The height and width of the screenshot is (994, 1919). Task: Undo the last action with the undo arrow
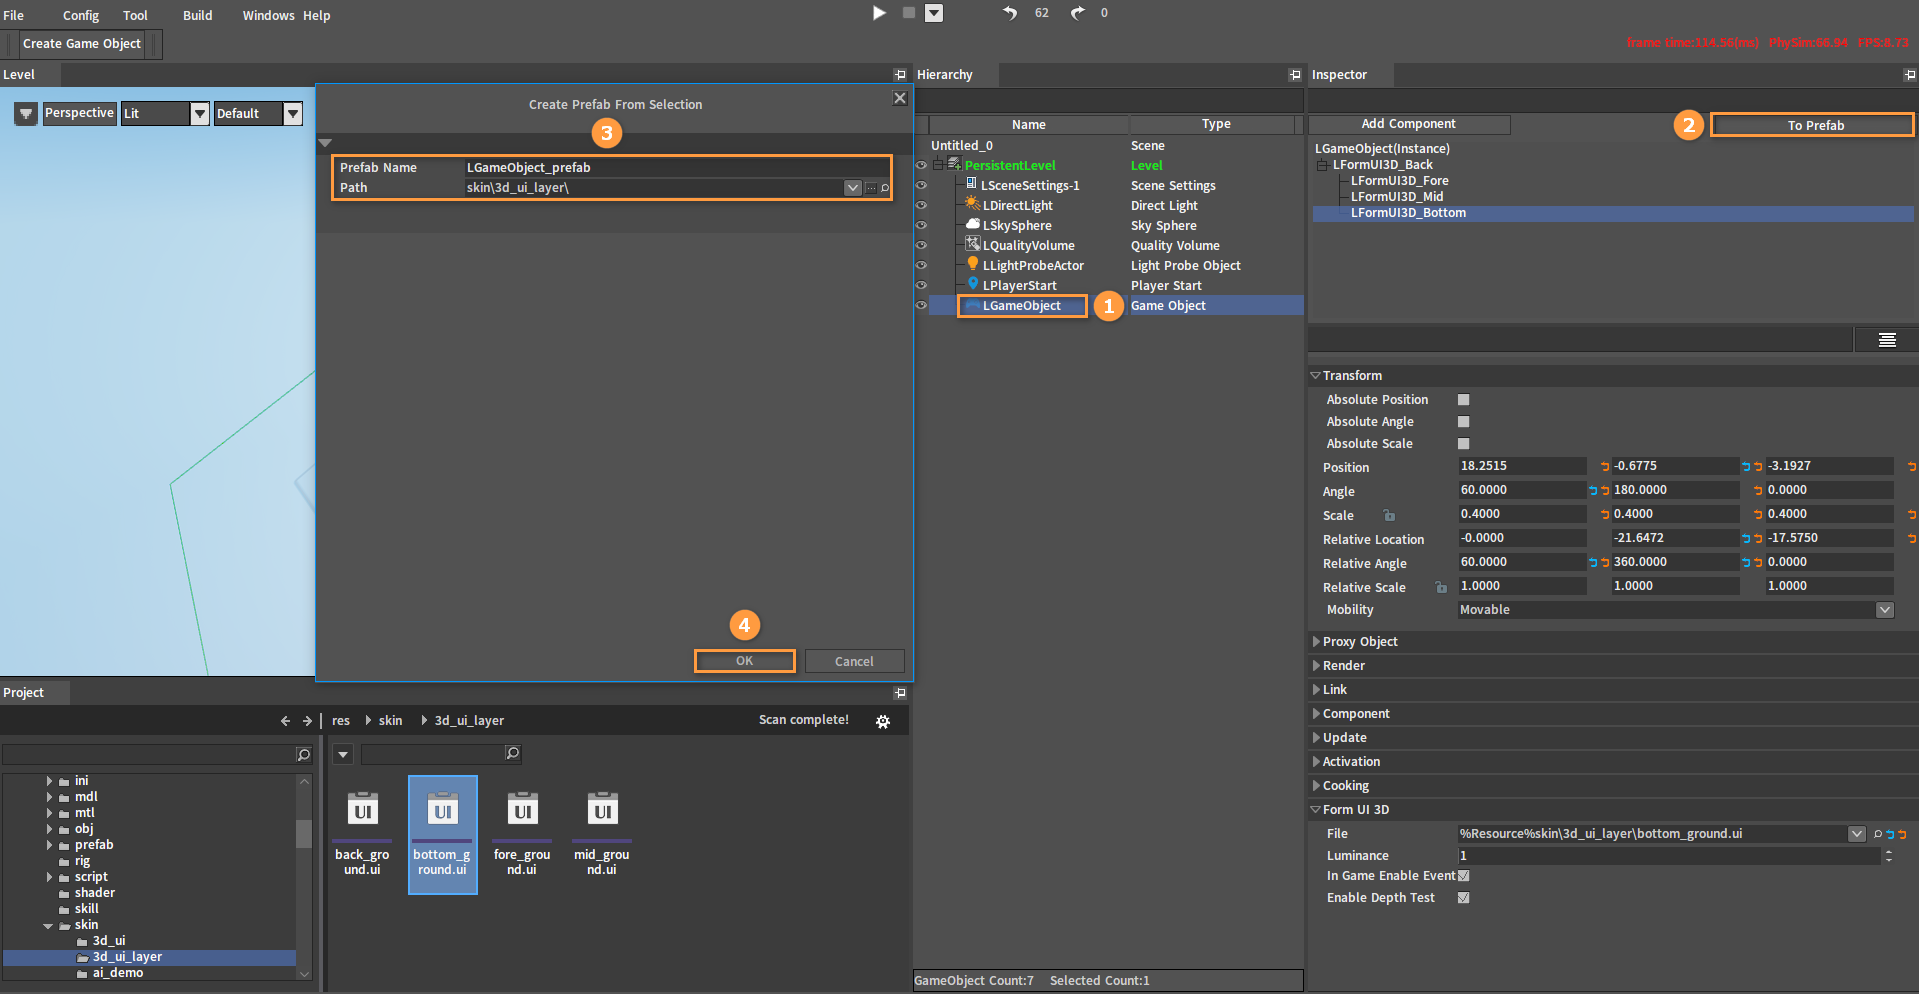[x=1010, y=13]
